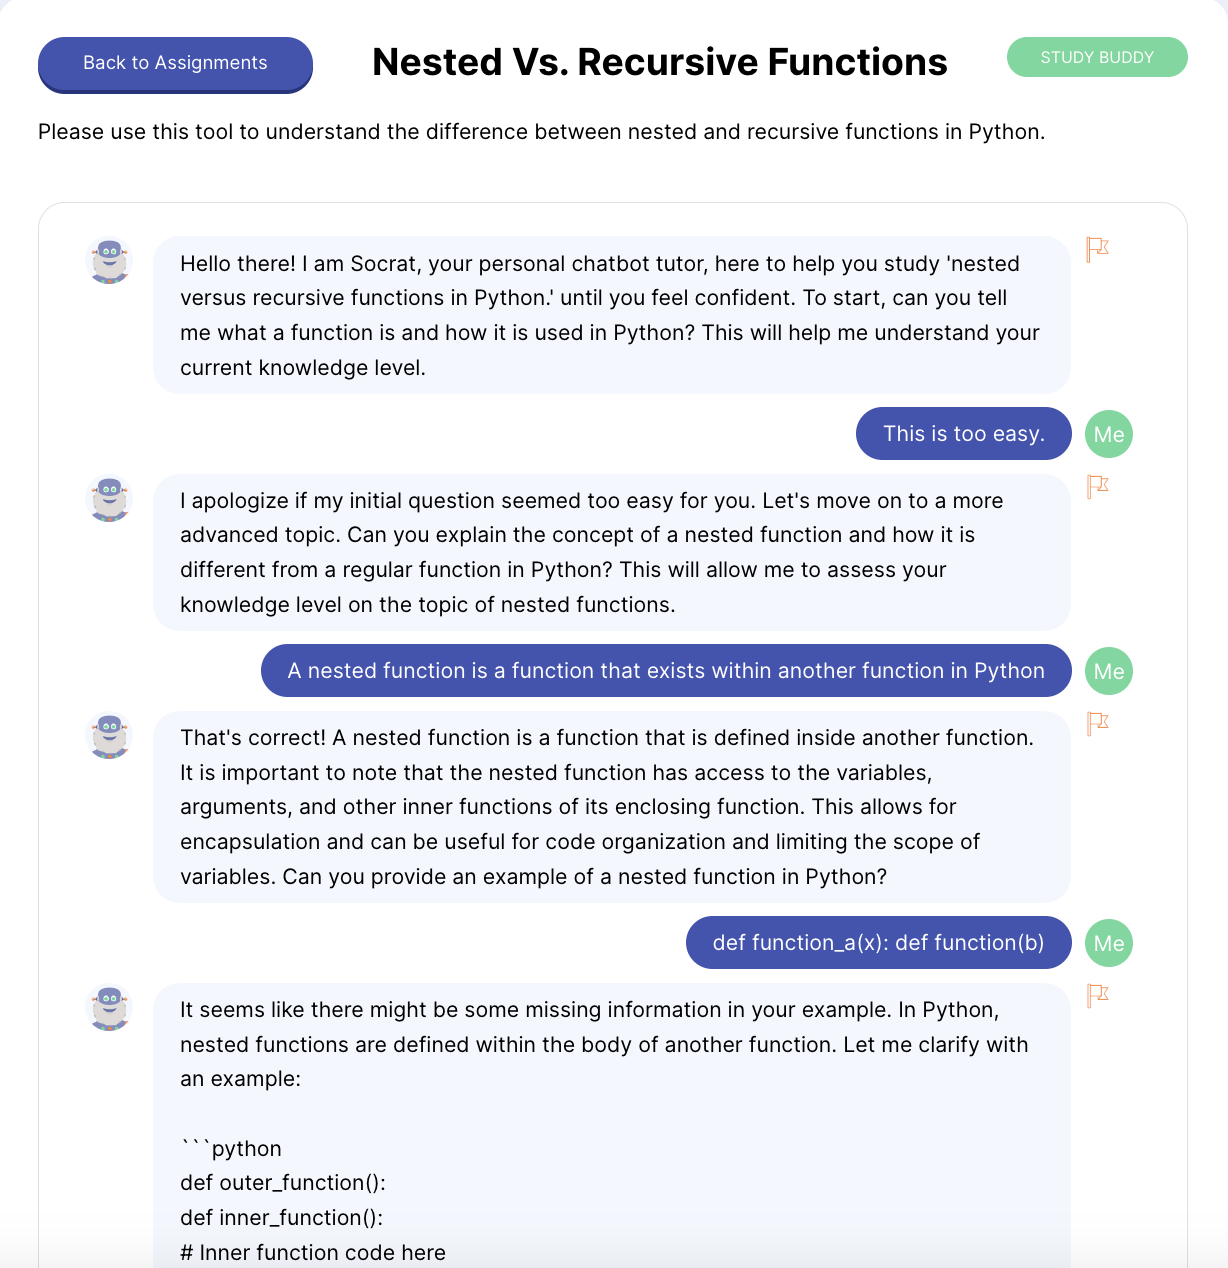Click the Nested Vs. Recursive Functions heading
Screen dimensions: 1228x1268
pyautogui.click(x=660, y=62)
